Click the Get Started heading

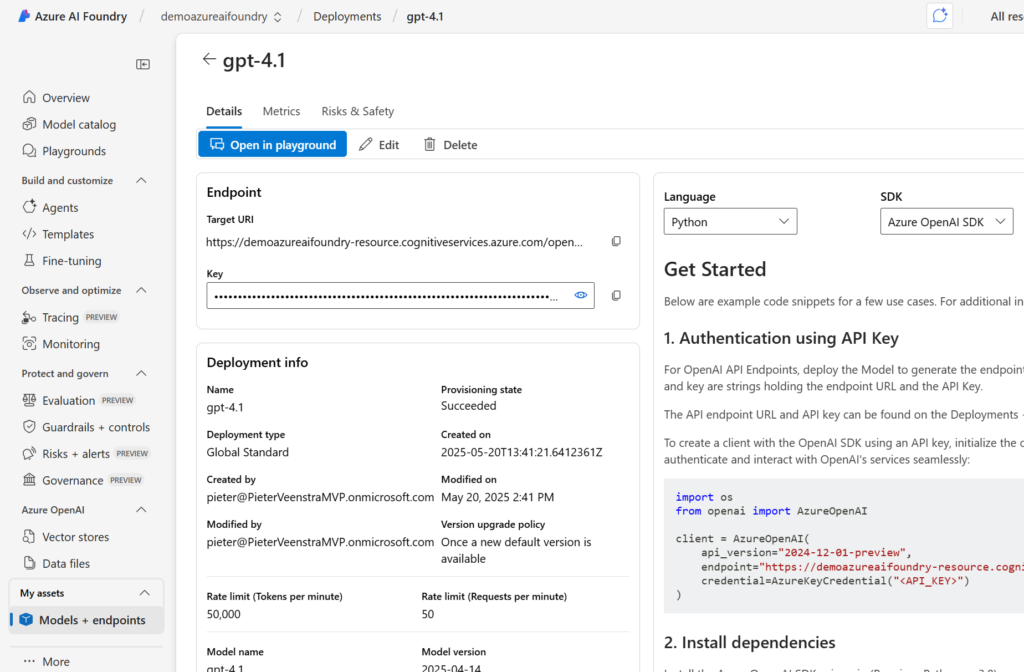click(715, 269)
